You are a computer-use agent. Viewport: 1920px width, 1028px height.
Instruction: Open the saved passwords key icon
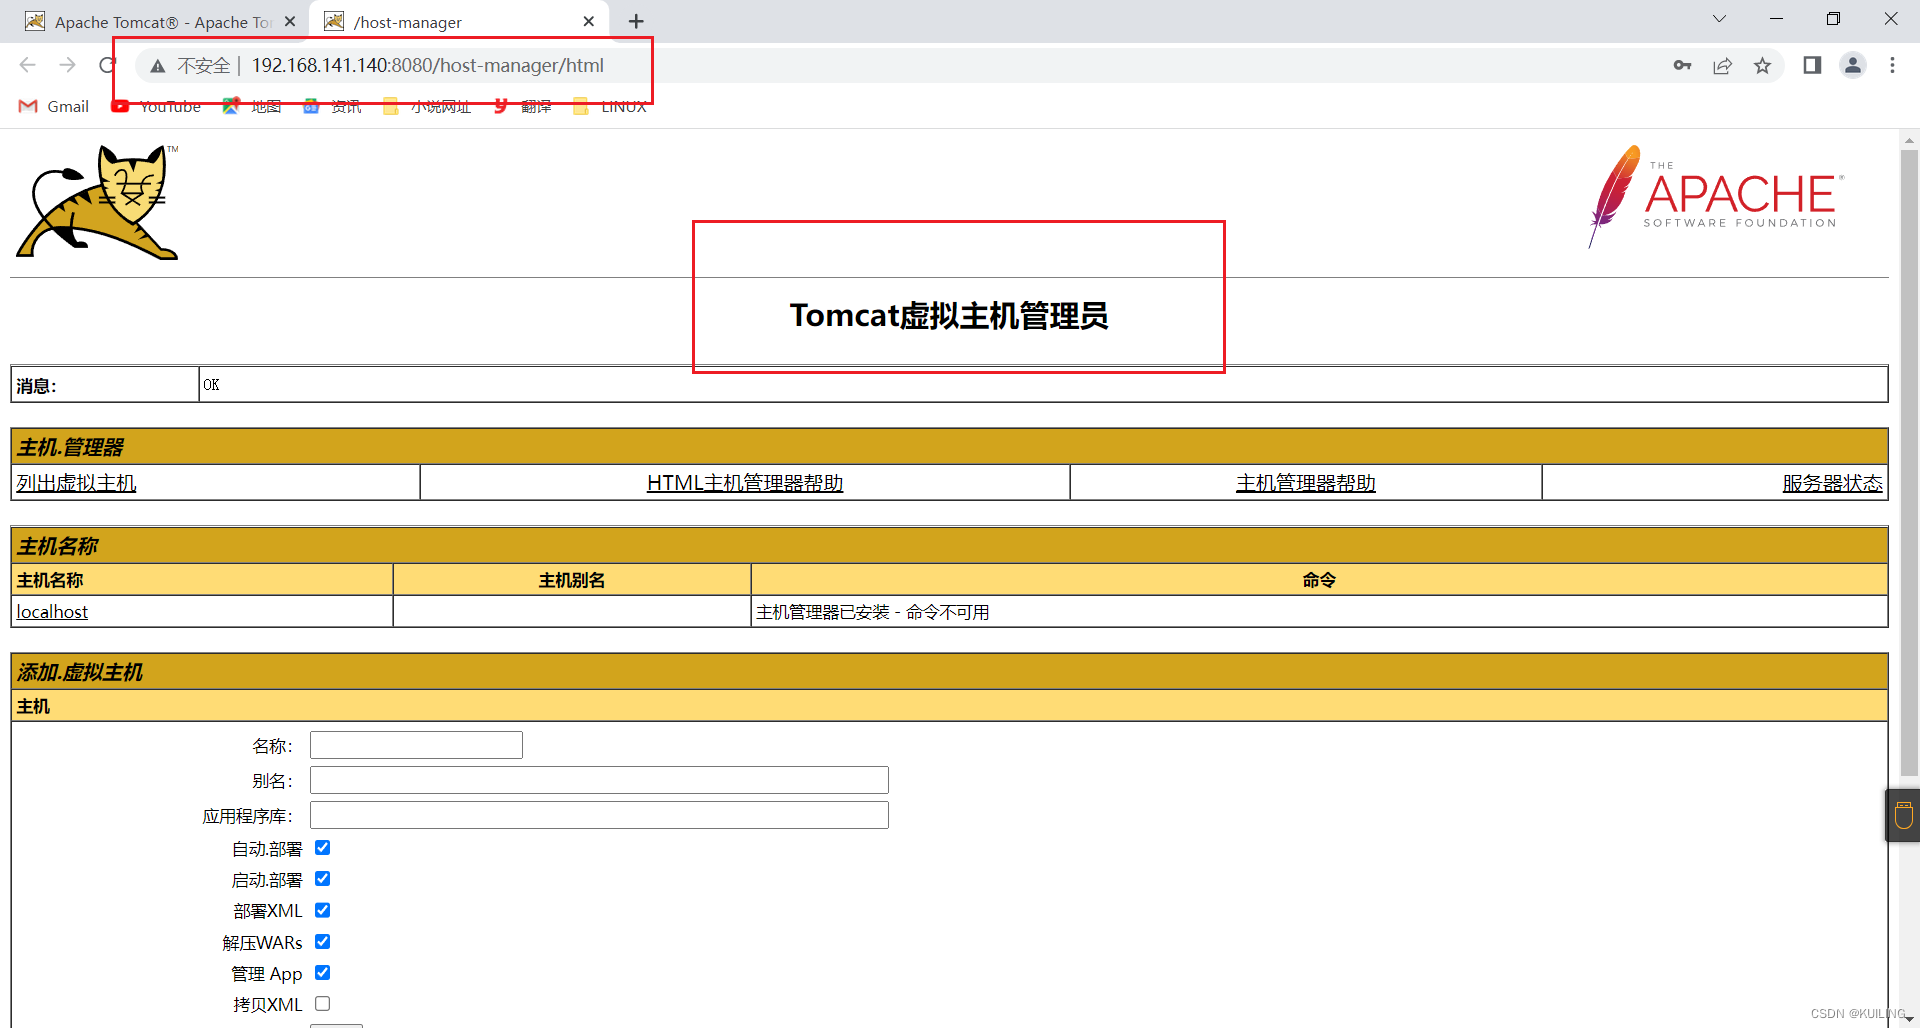1682,65
